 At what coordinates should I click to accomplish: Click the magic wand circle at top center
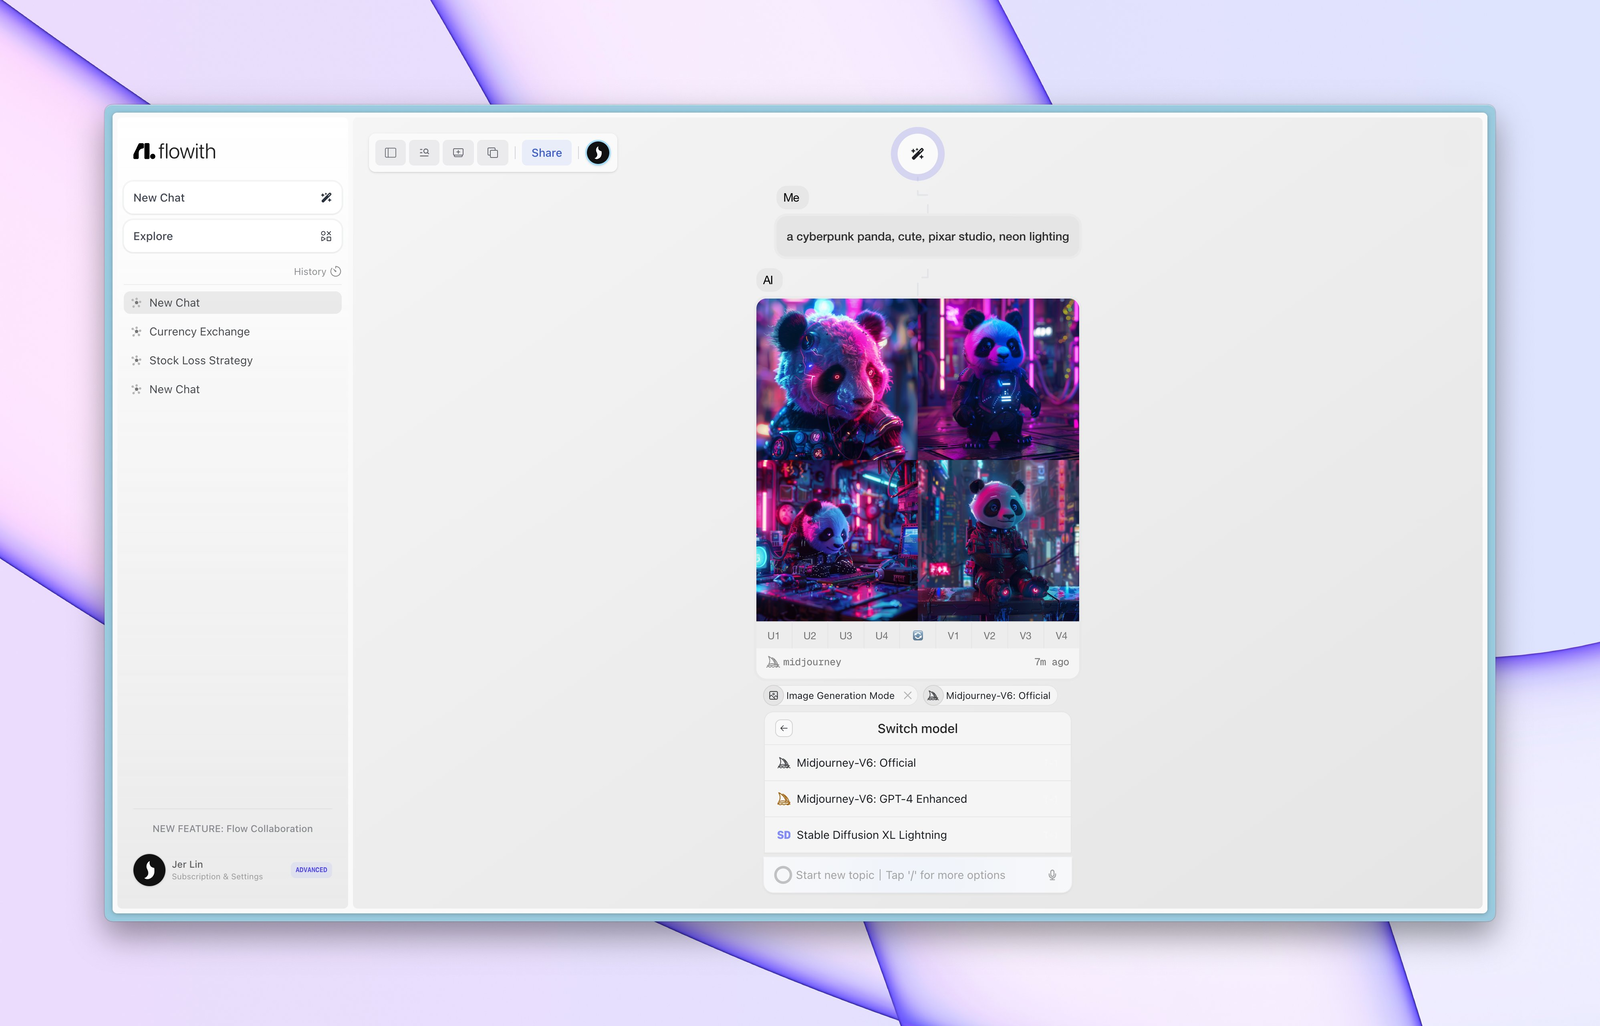click(917, 154)
